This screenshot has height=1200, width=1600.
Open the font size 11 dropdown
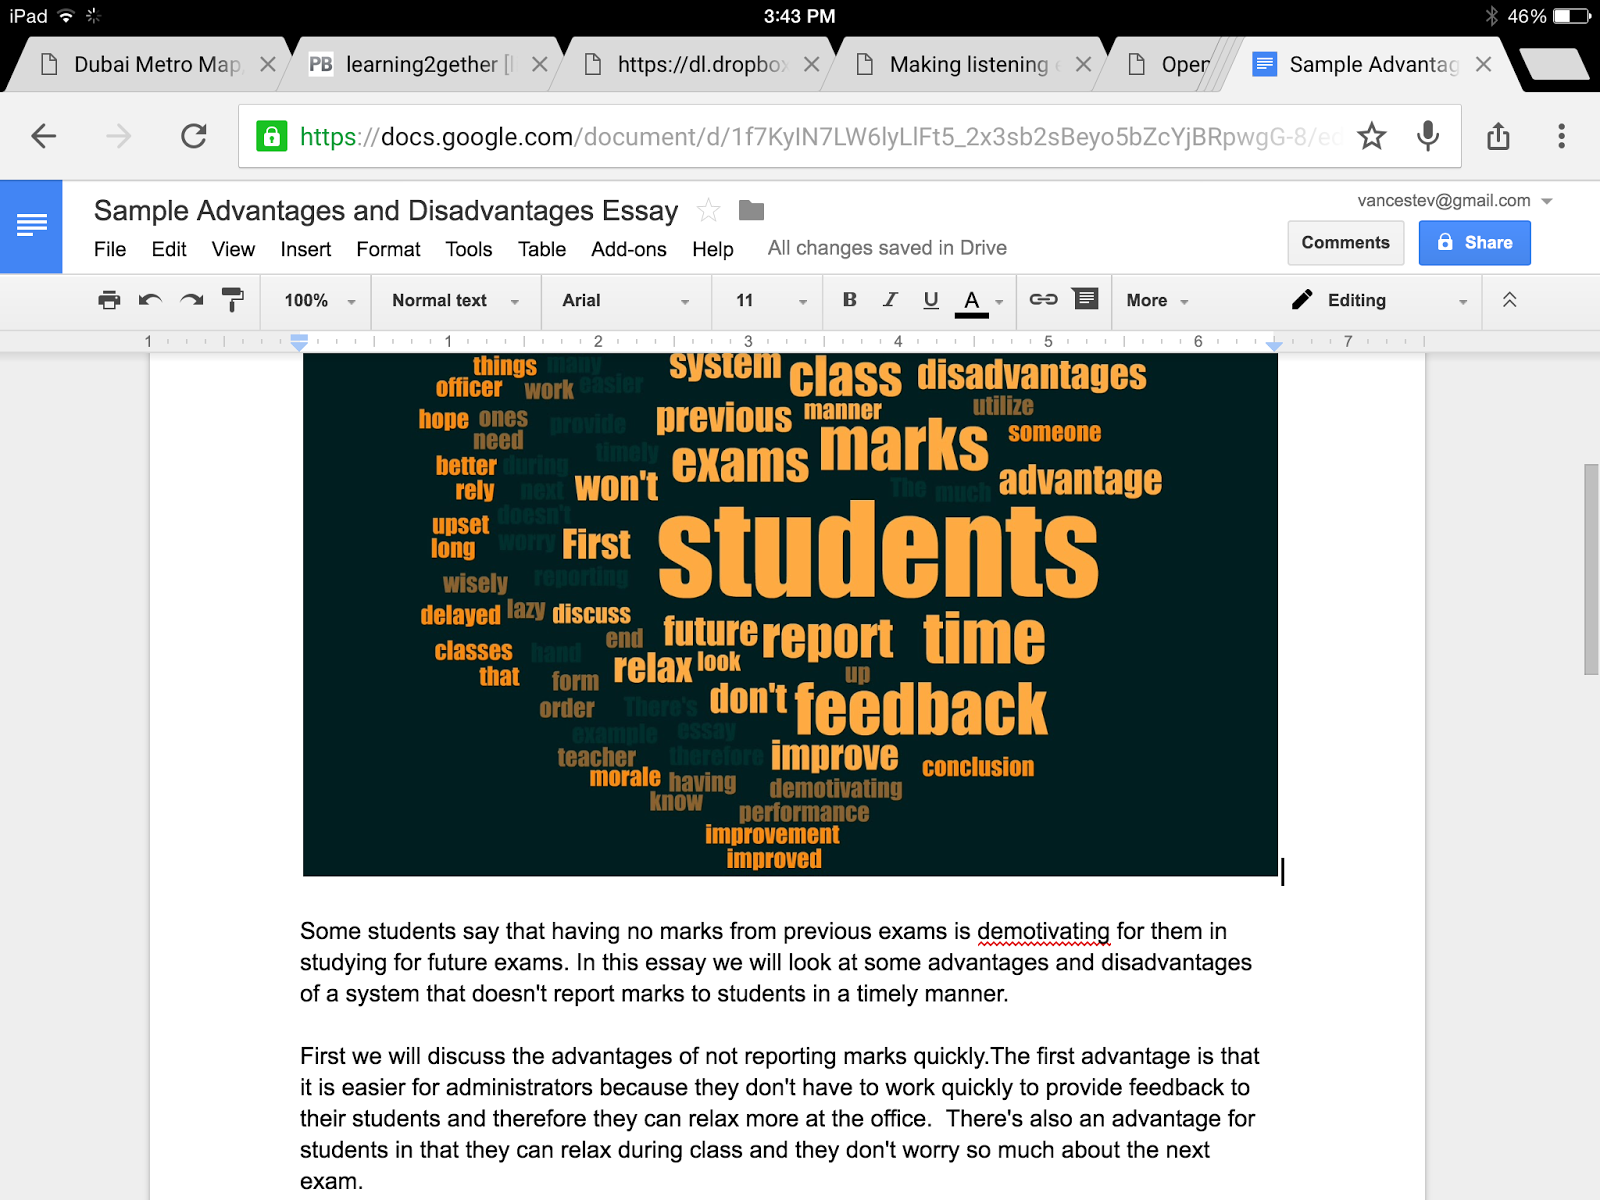pyautogui.click(x=771, y=301)
